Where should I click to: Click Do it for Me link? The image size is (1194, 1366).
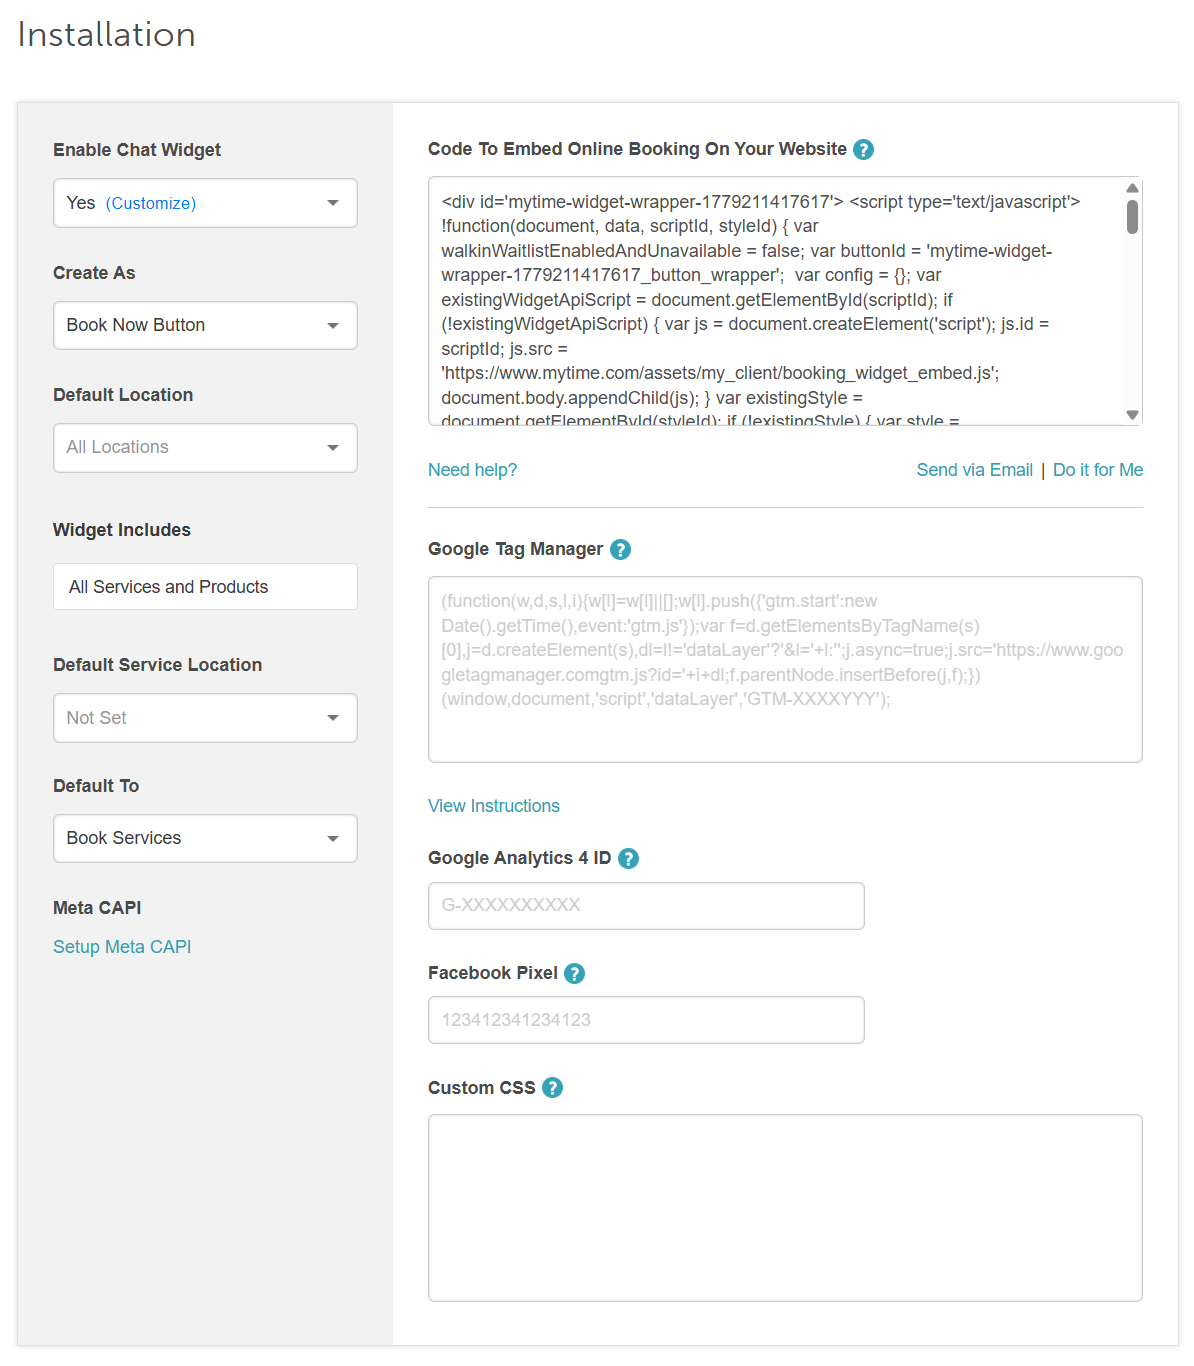click(1098, 470)
